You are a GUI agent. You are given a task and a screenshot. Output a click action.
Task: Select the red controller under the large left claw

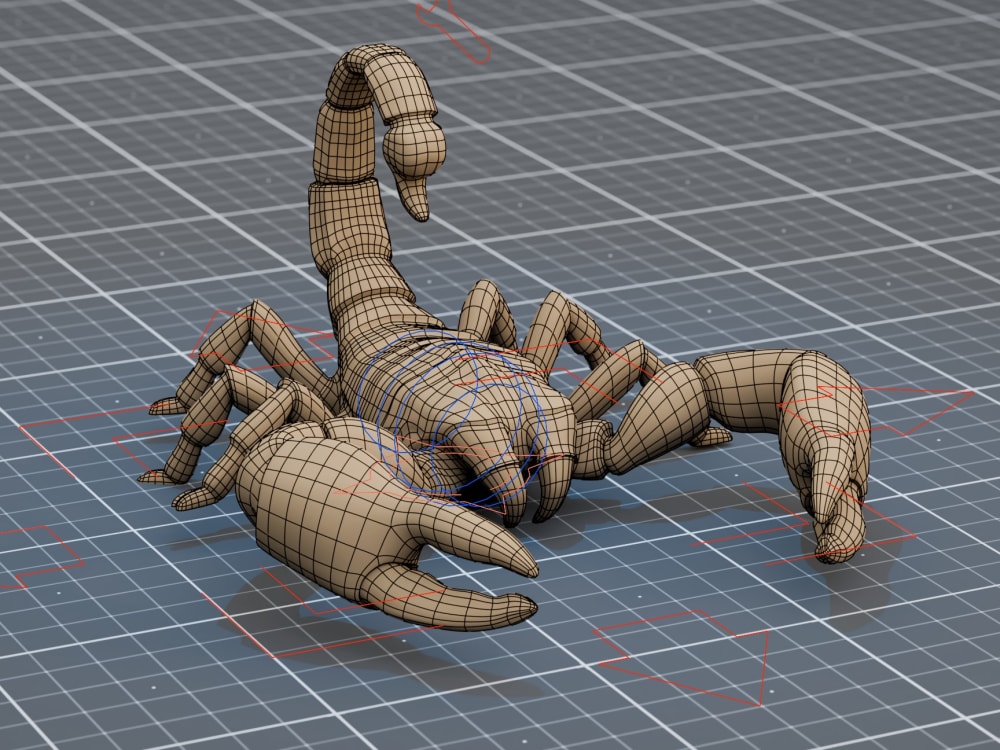(x=322, y=612)
